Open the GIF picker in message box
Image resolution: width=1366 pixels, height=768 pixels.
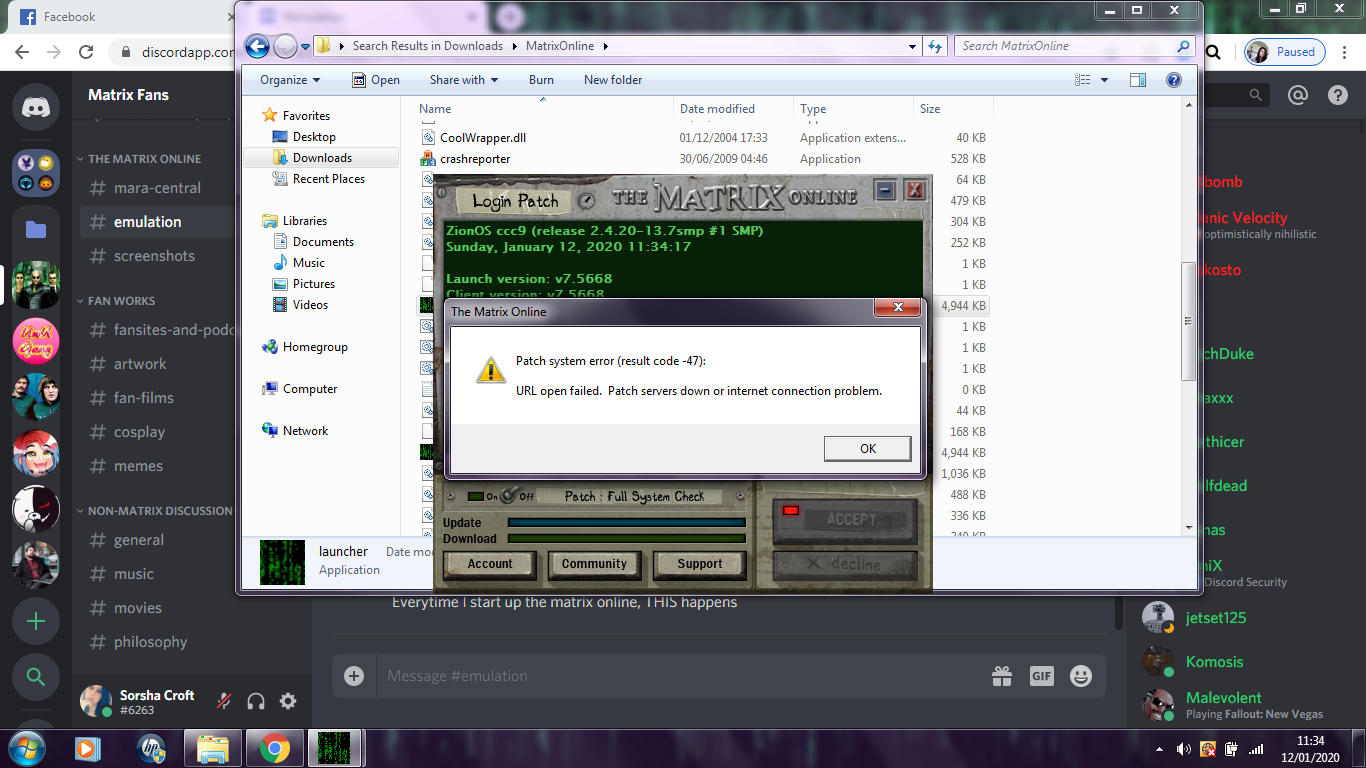click(x=1041, y=676)
